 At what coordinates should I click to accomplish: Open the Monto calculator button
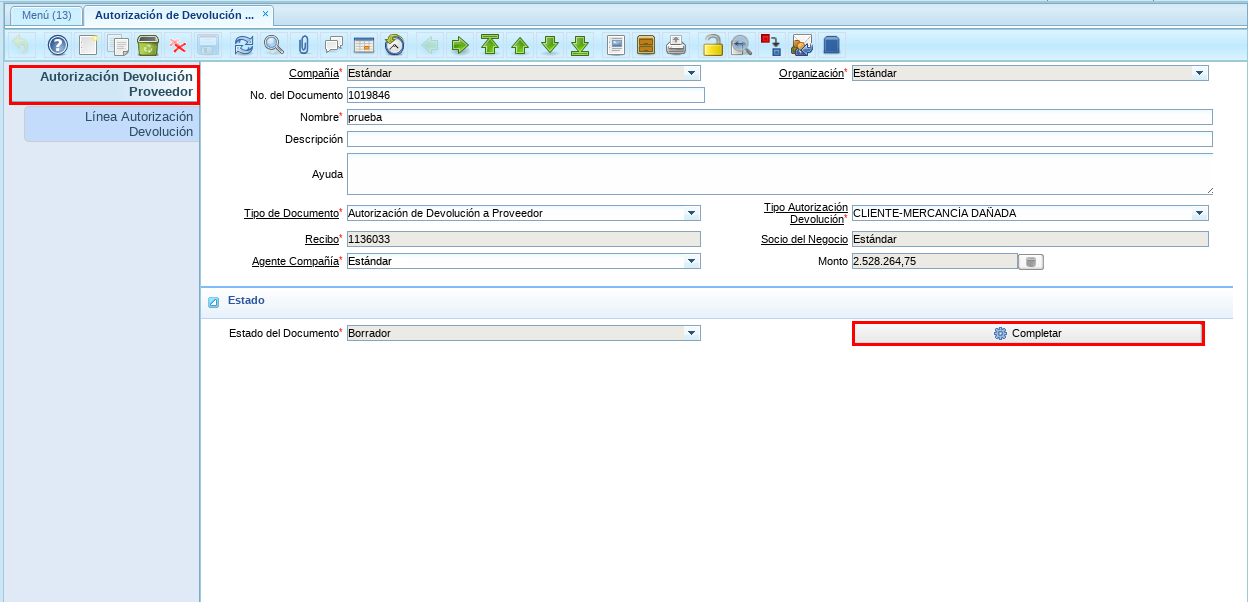point(1031,262)
